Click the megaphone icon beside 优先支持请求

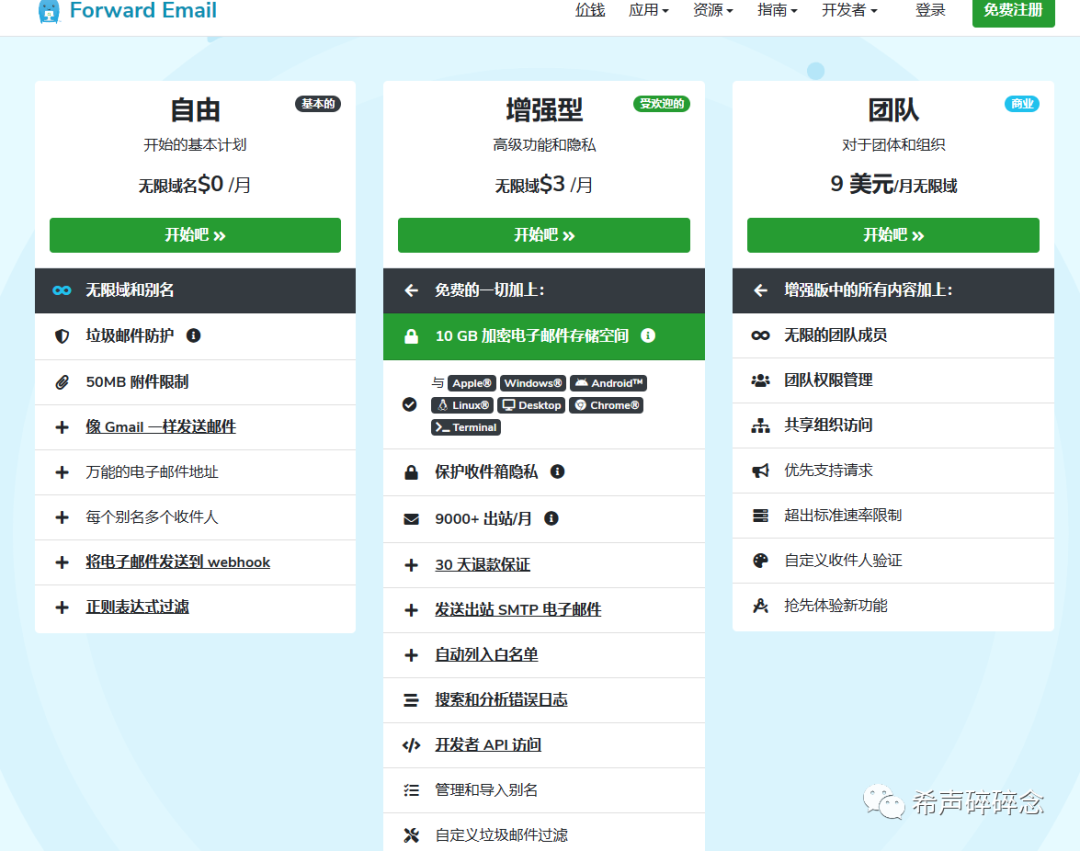click(762, 470)
